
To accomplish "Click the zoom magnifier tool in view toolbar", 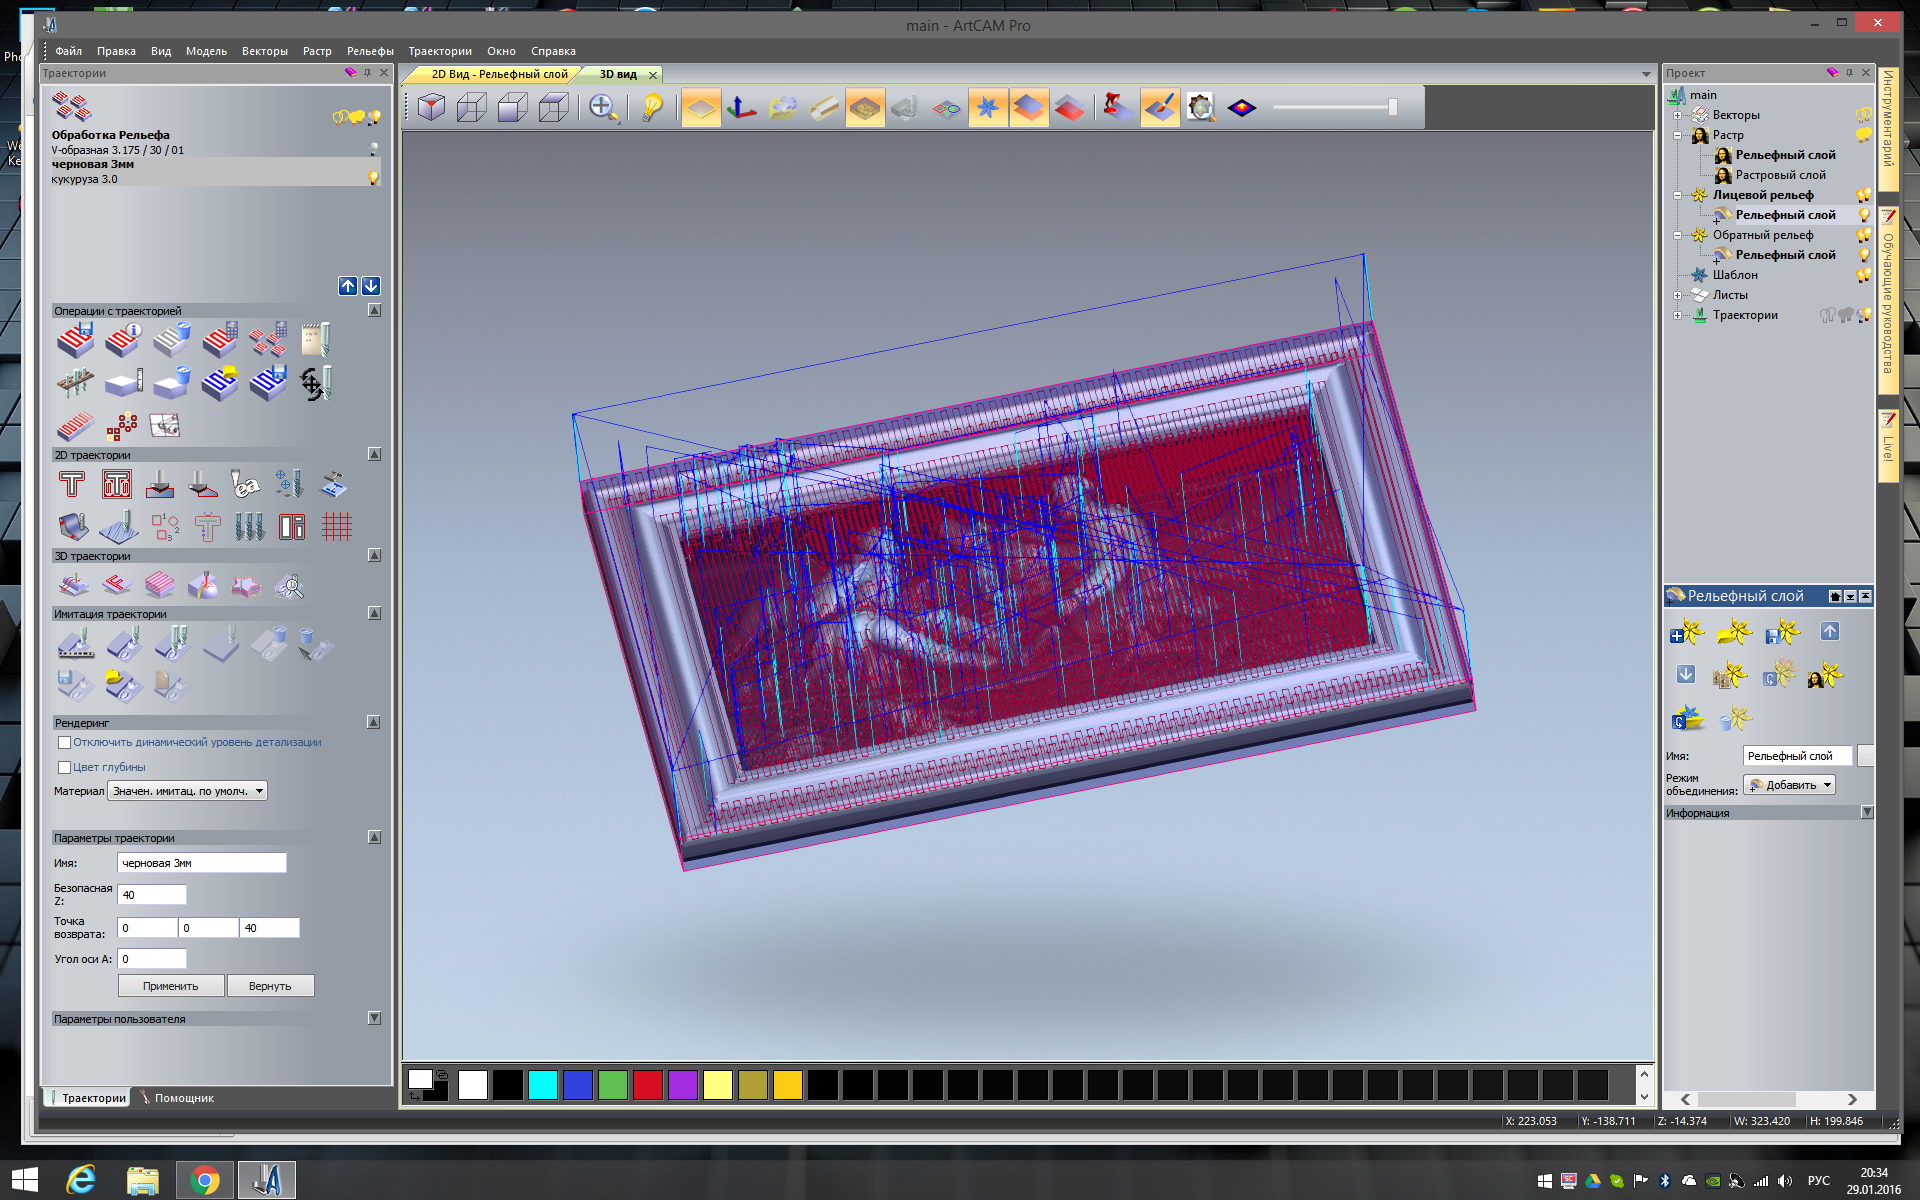I will click(x=602, y=107).
